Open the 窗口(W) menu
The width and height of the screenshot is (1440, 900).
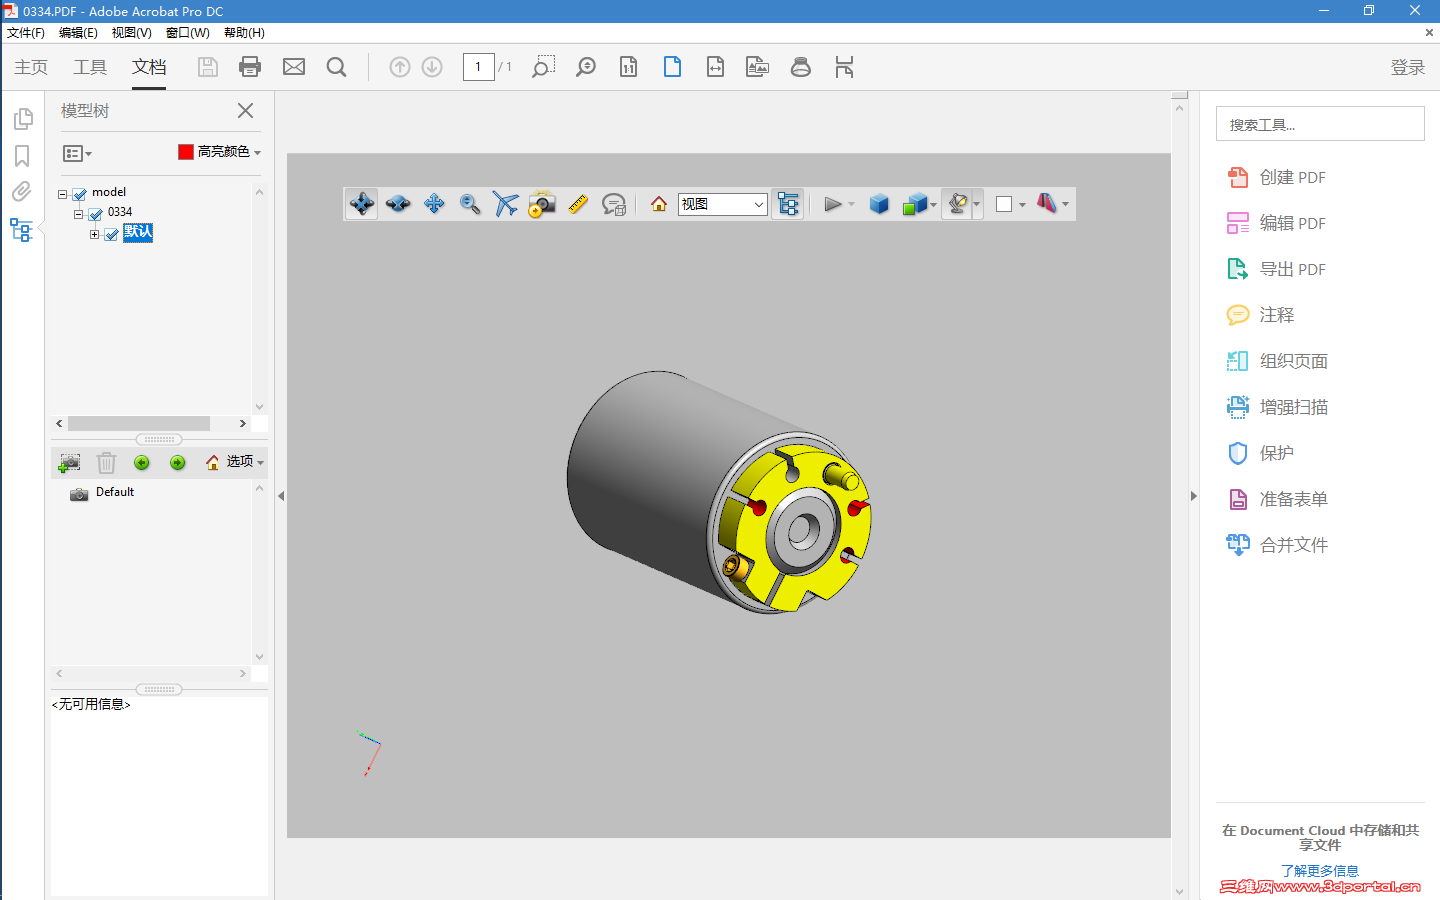(x=188, y=33)
